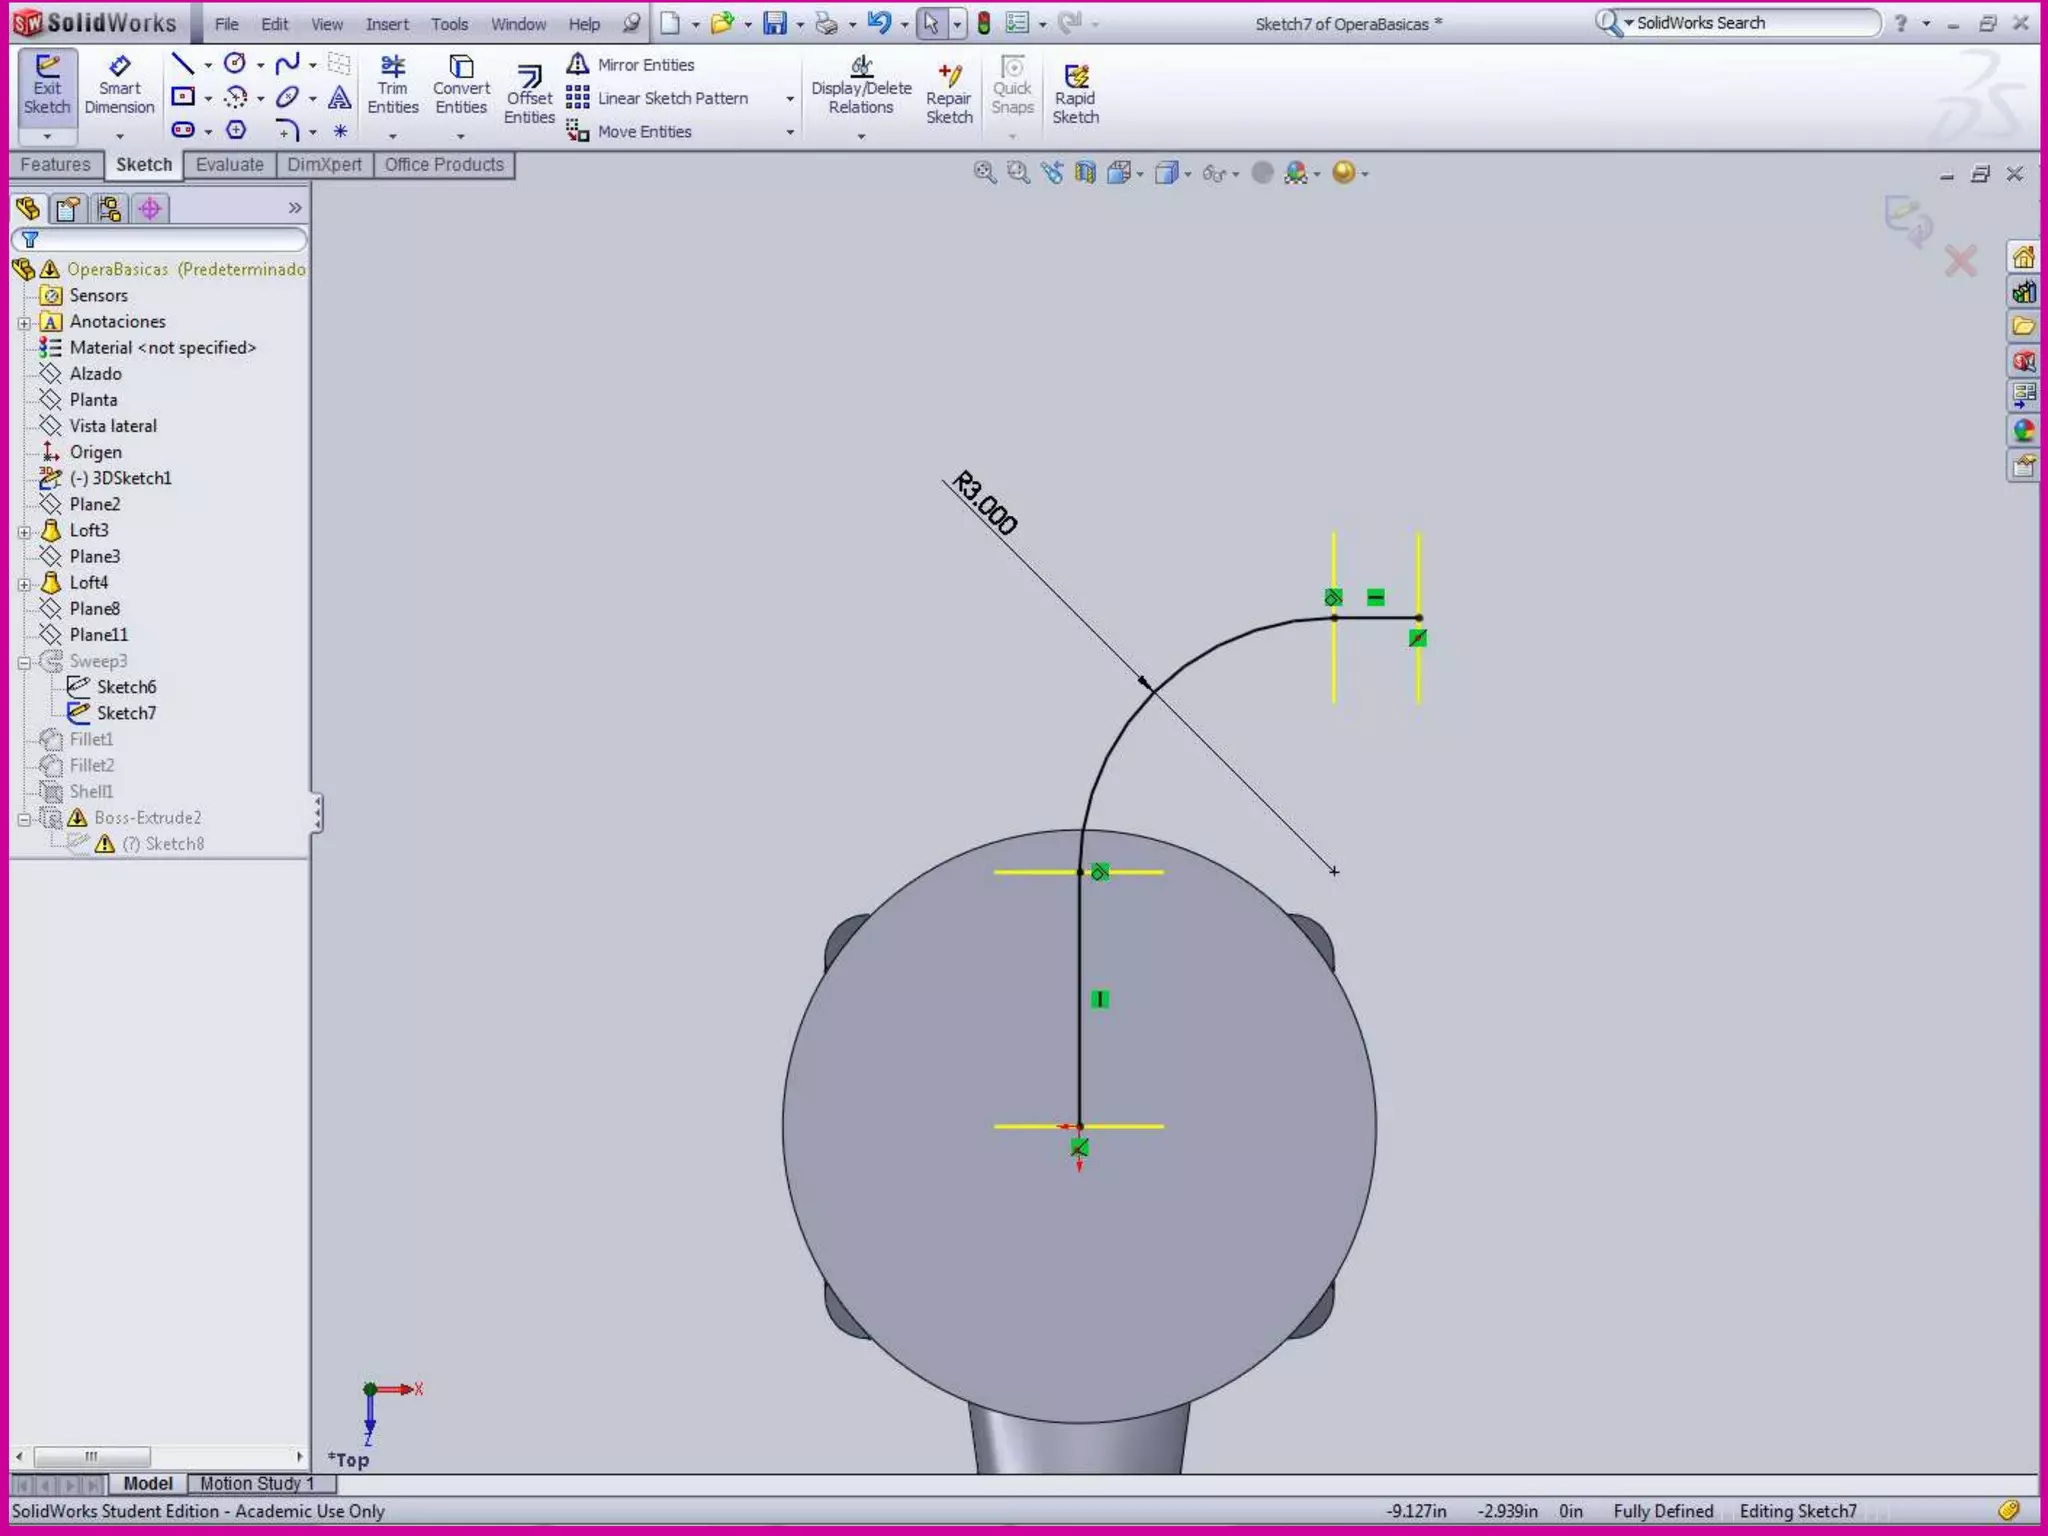
Task: Click the Smart Dimension tool
Action: pos(119,86)
